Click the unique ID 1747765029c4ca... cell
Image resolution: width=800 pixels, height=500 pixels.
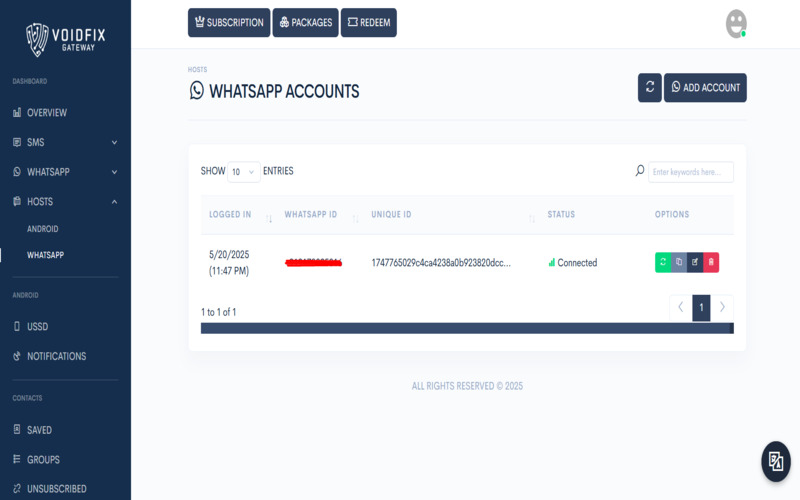click(x=441, y=263)
